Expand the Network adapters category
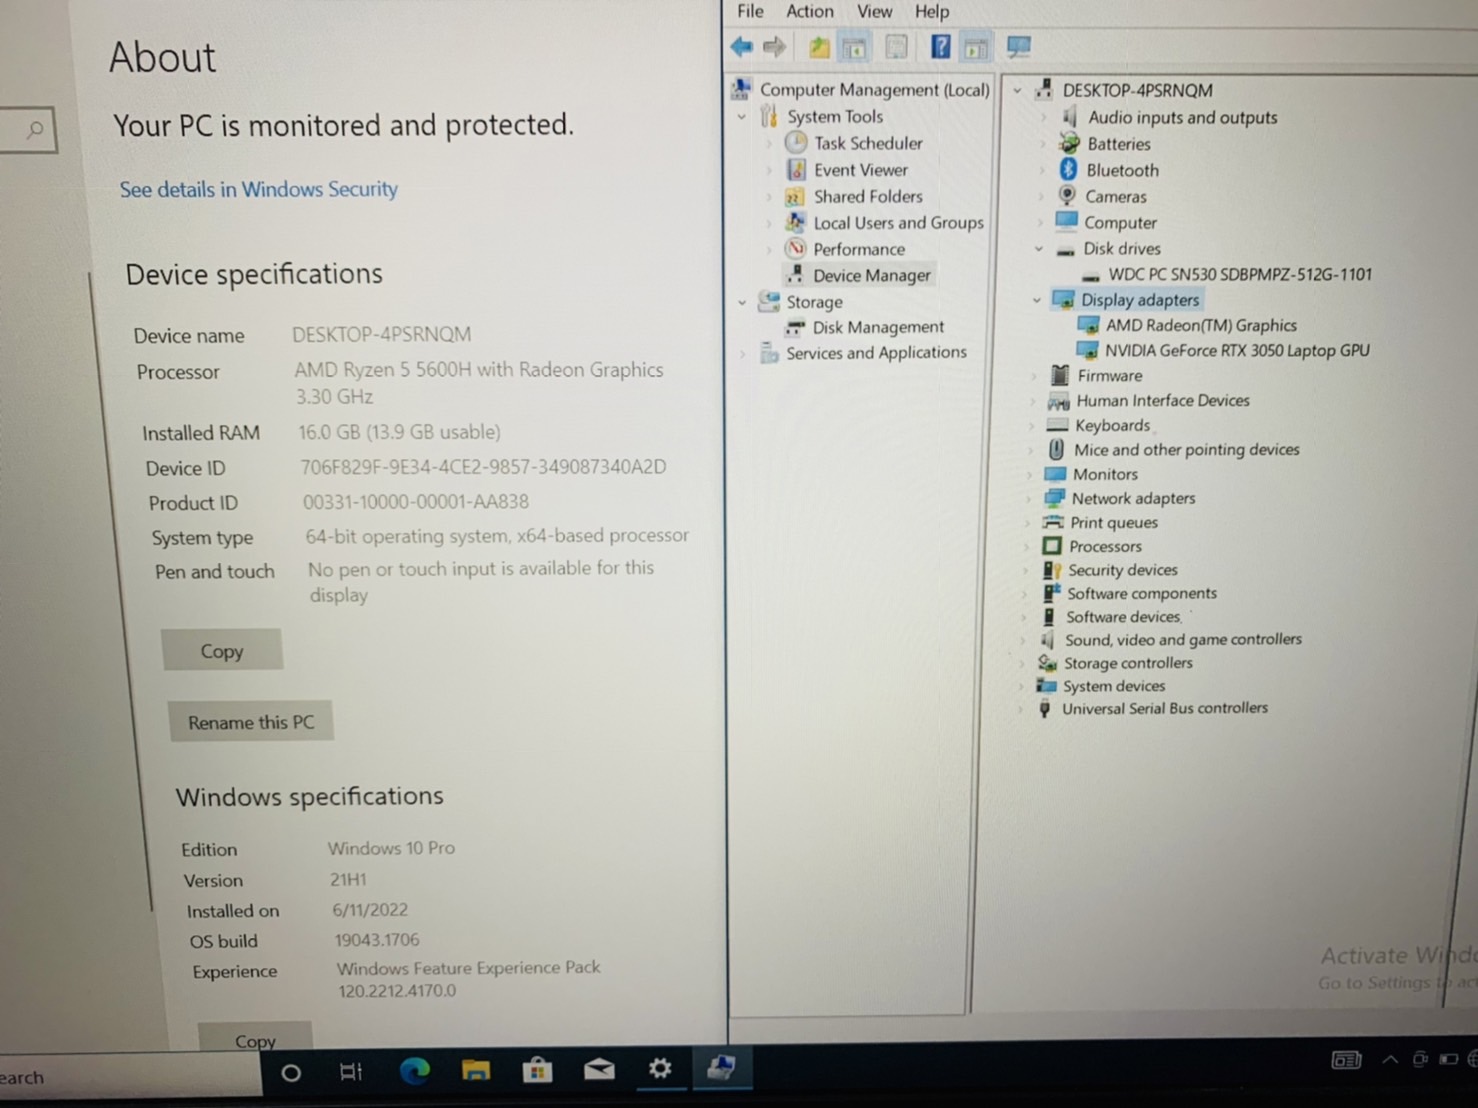 (1032, 498)
